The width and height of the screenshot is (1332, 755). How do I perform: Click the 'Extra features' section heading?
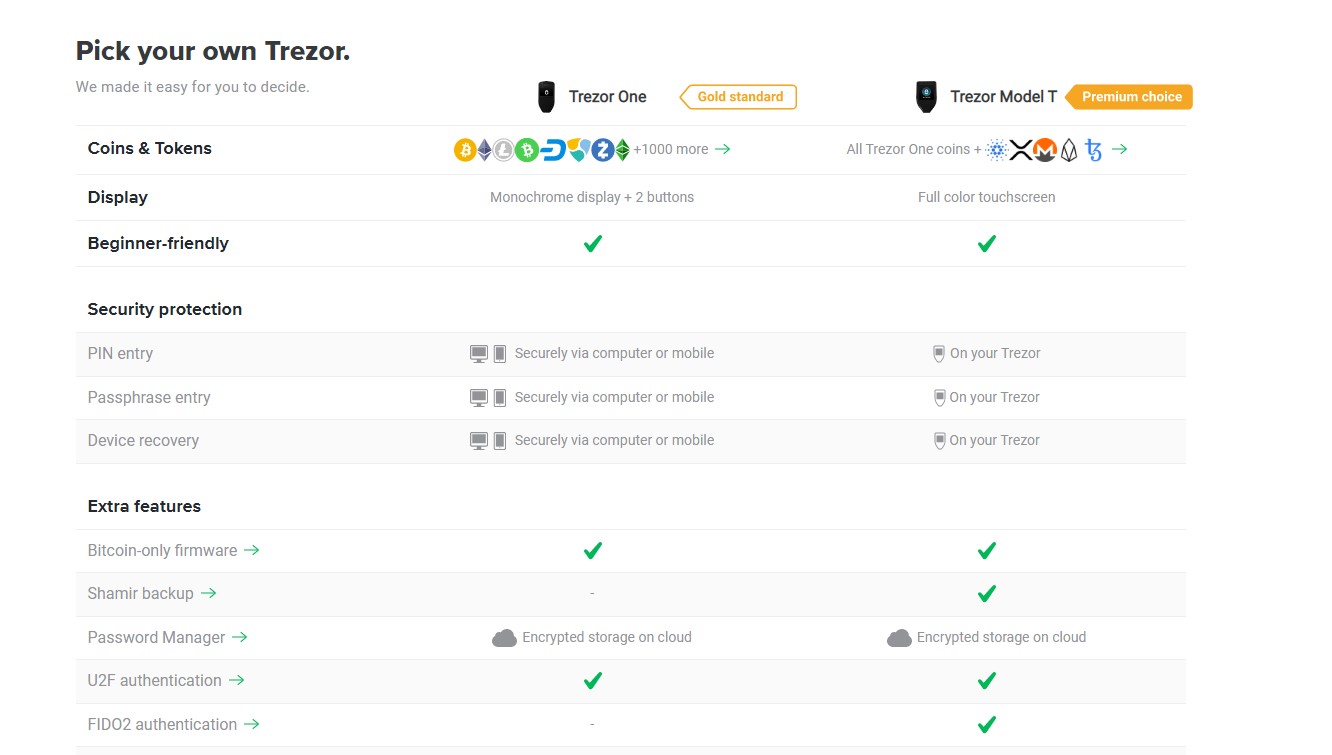[144, 506]
